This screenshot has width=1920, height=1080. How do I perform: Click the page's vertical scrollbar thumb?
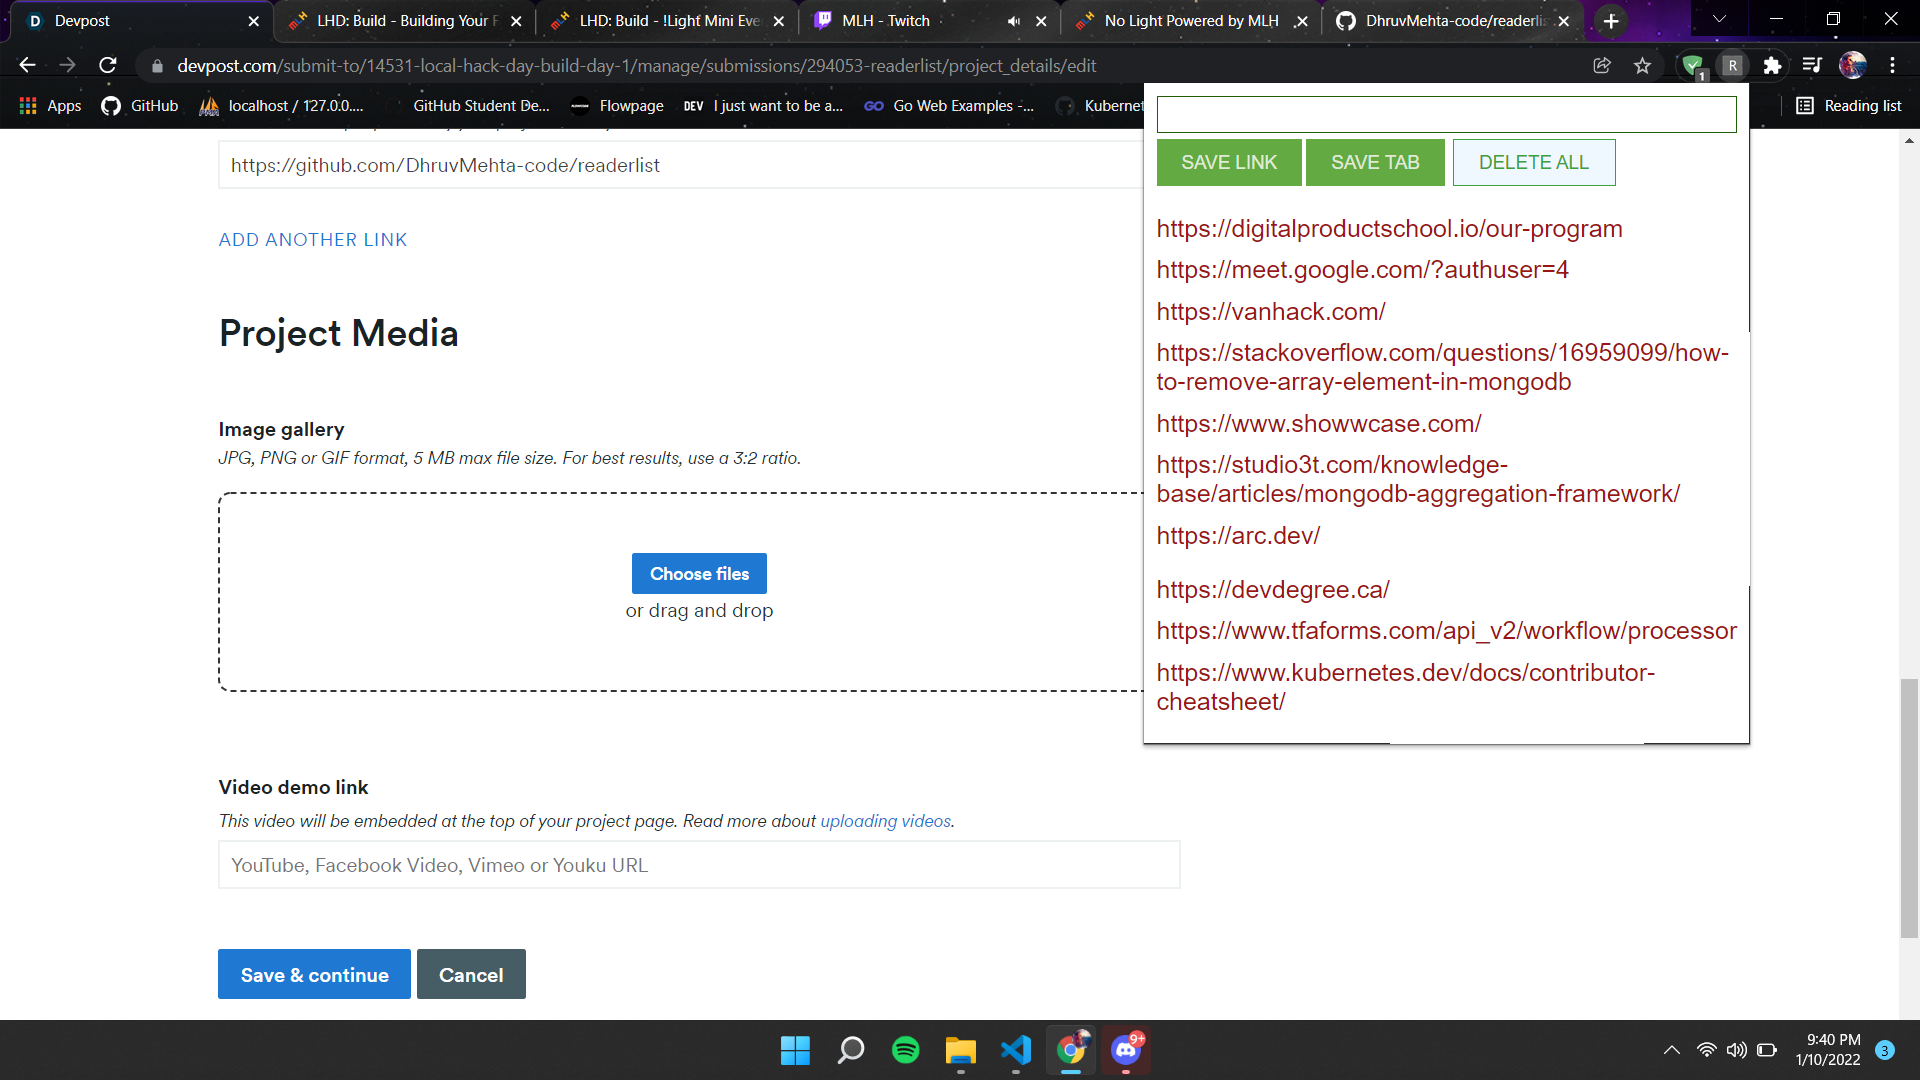pyautogui.click(x=1909, y=808)
